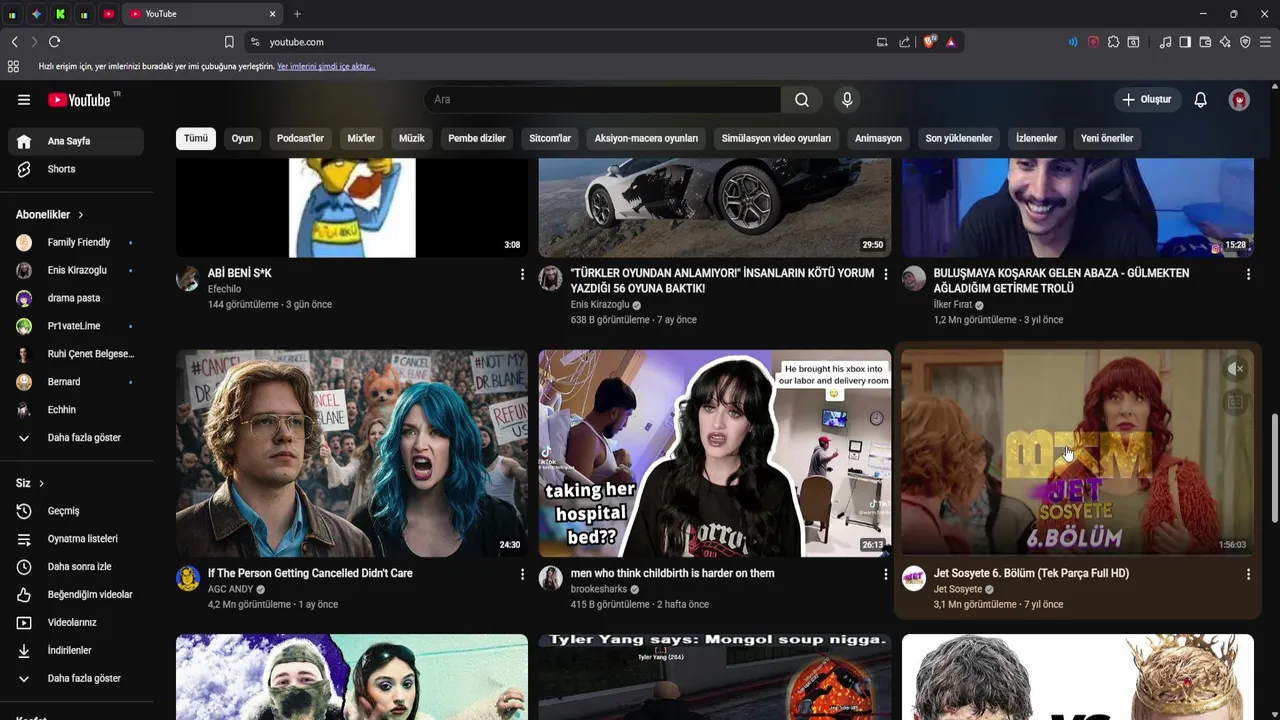Open Brave Rewards triangle icon
Viewport: 1280px width, 720px height.
[951, 42]
